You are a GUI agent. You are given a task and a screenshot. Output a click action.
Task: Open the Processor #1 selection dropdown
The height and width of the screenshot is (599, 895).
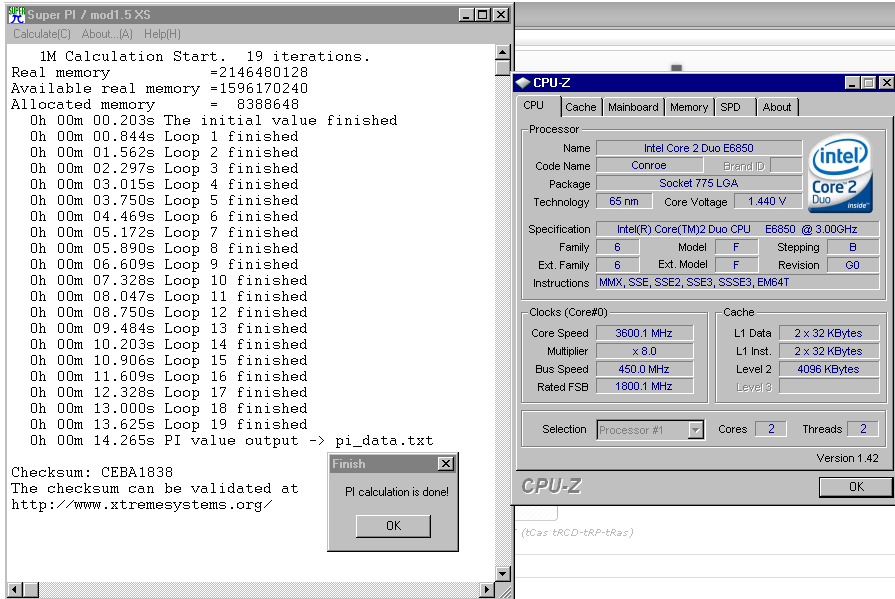[650, 430]
